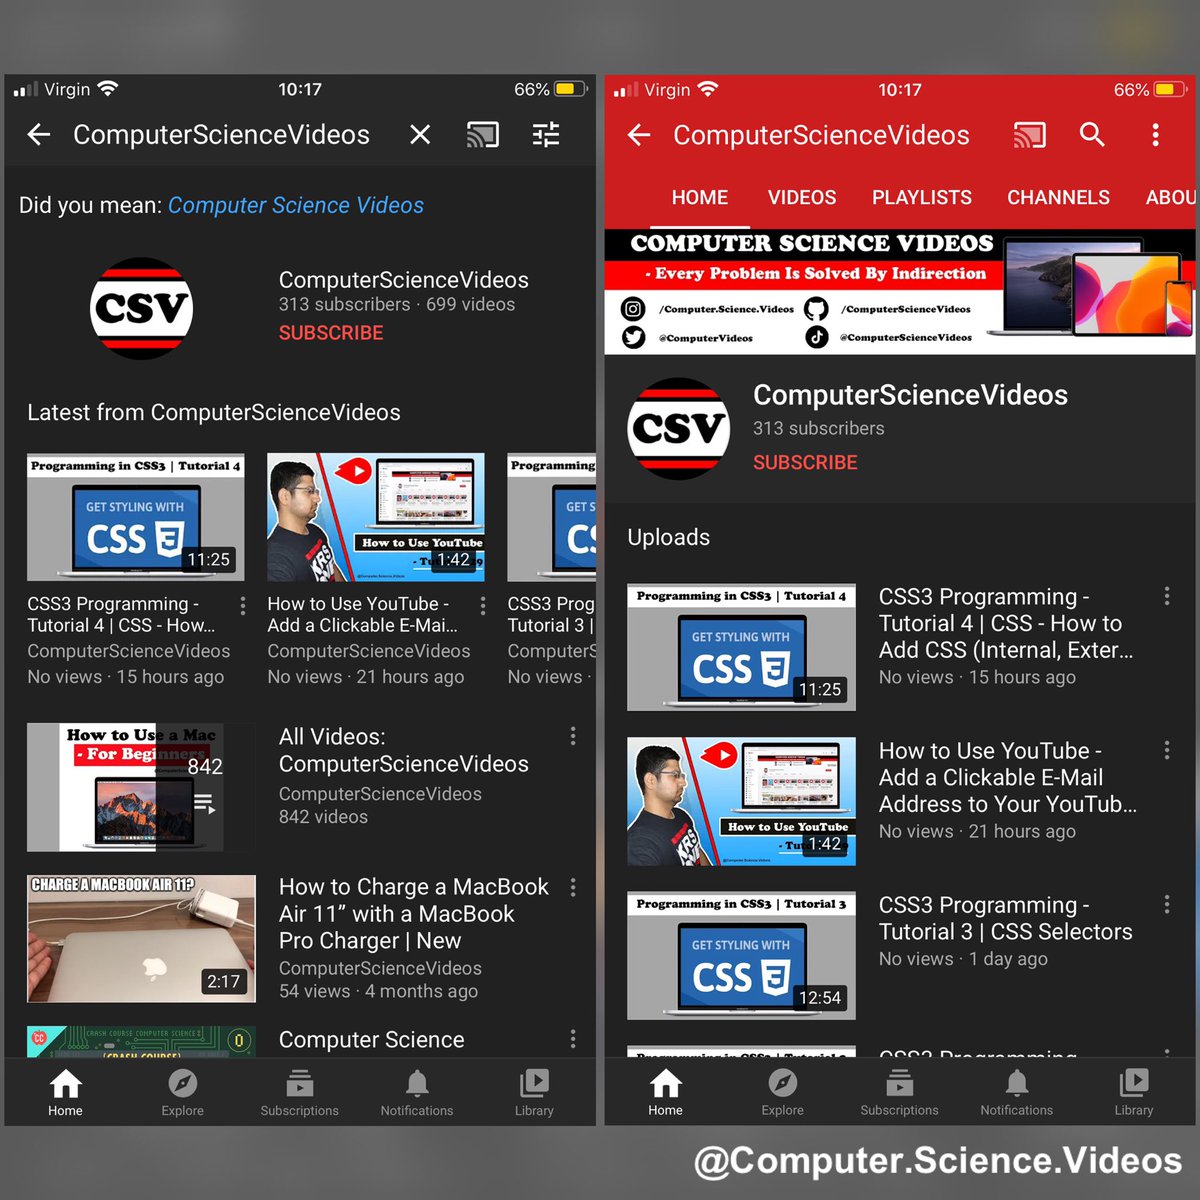Open the channel avatar on the channel page
The width and height of the screenshot is (1200, 1200).
pyautogui.click(x=680, y=429)
